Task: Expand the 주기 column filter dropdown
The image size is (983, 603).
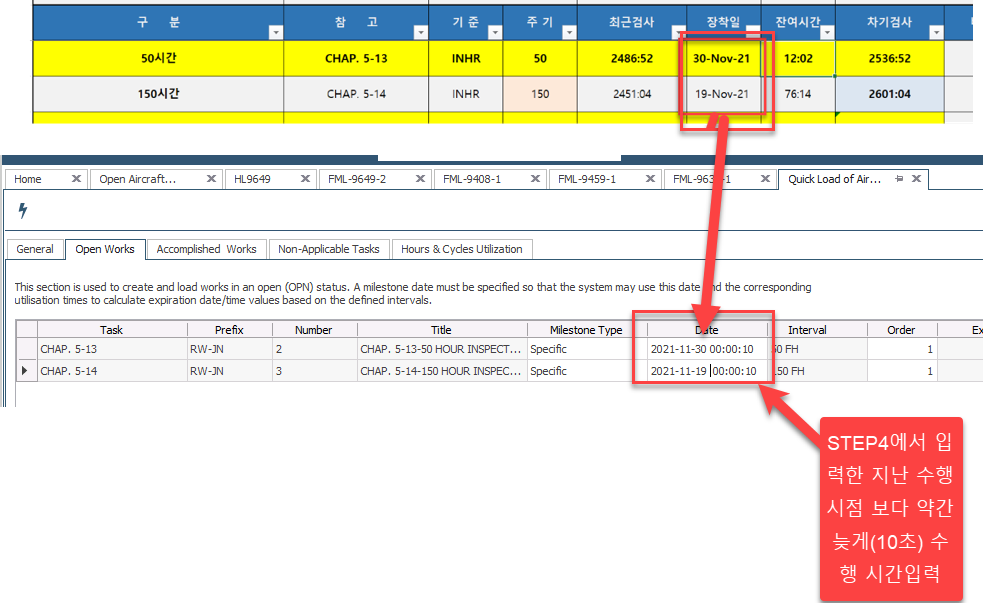Action: click(x=569, y=32)
